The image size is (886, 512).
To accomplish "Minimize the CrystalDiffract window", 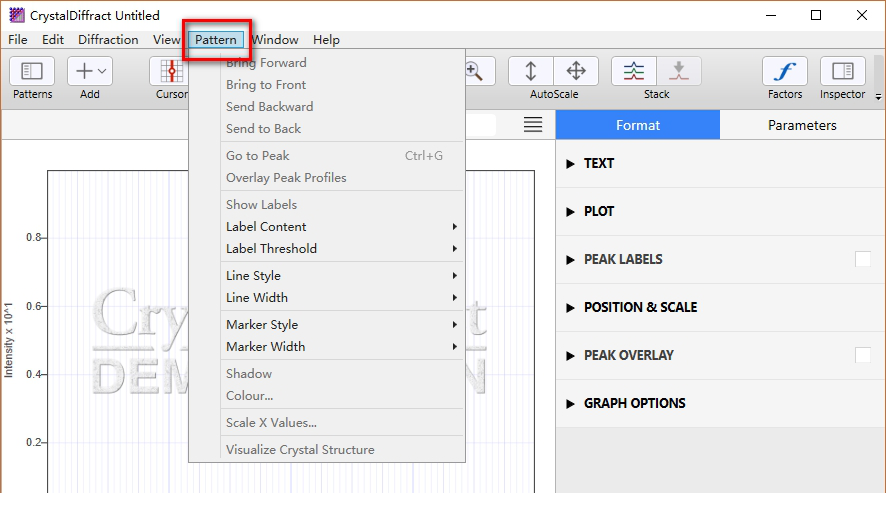I will click(771, 15).
